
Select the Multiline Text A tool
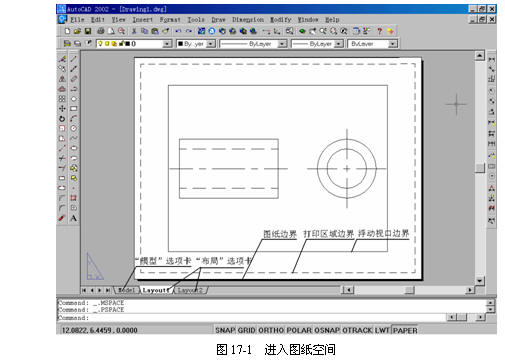(x=74, y=218)
